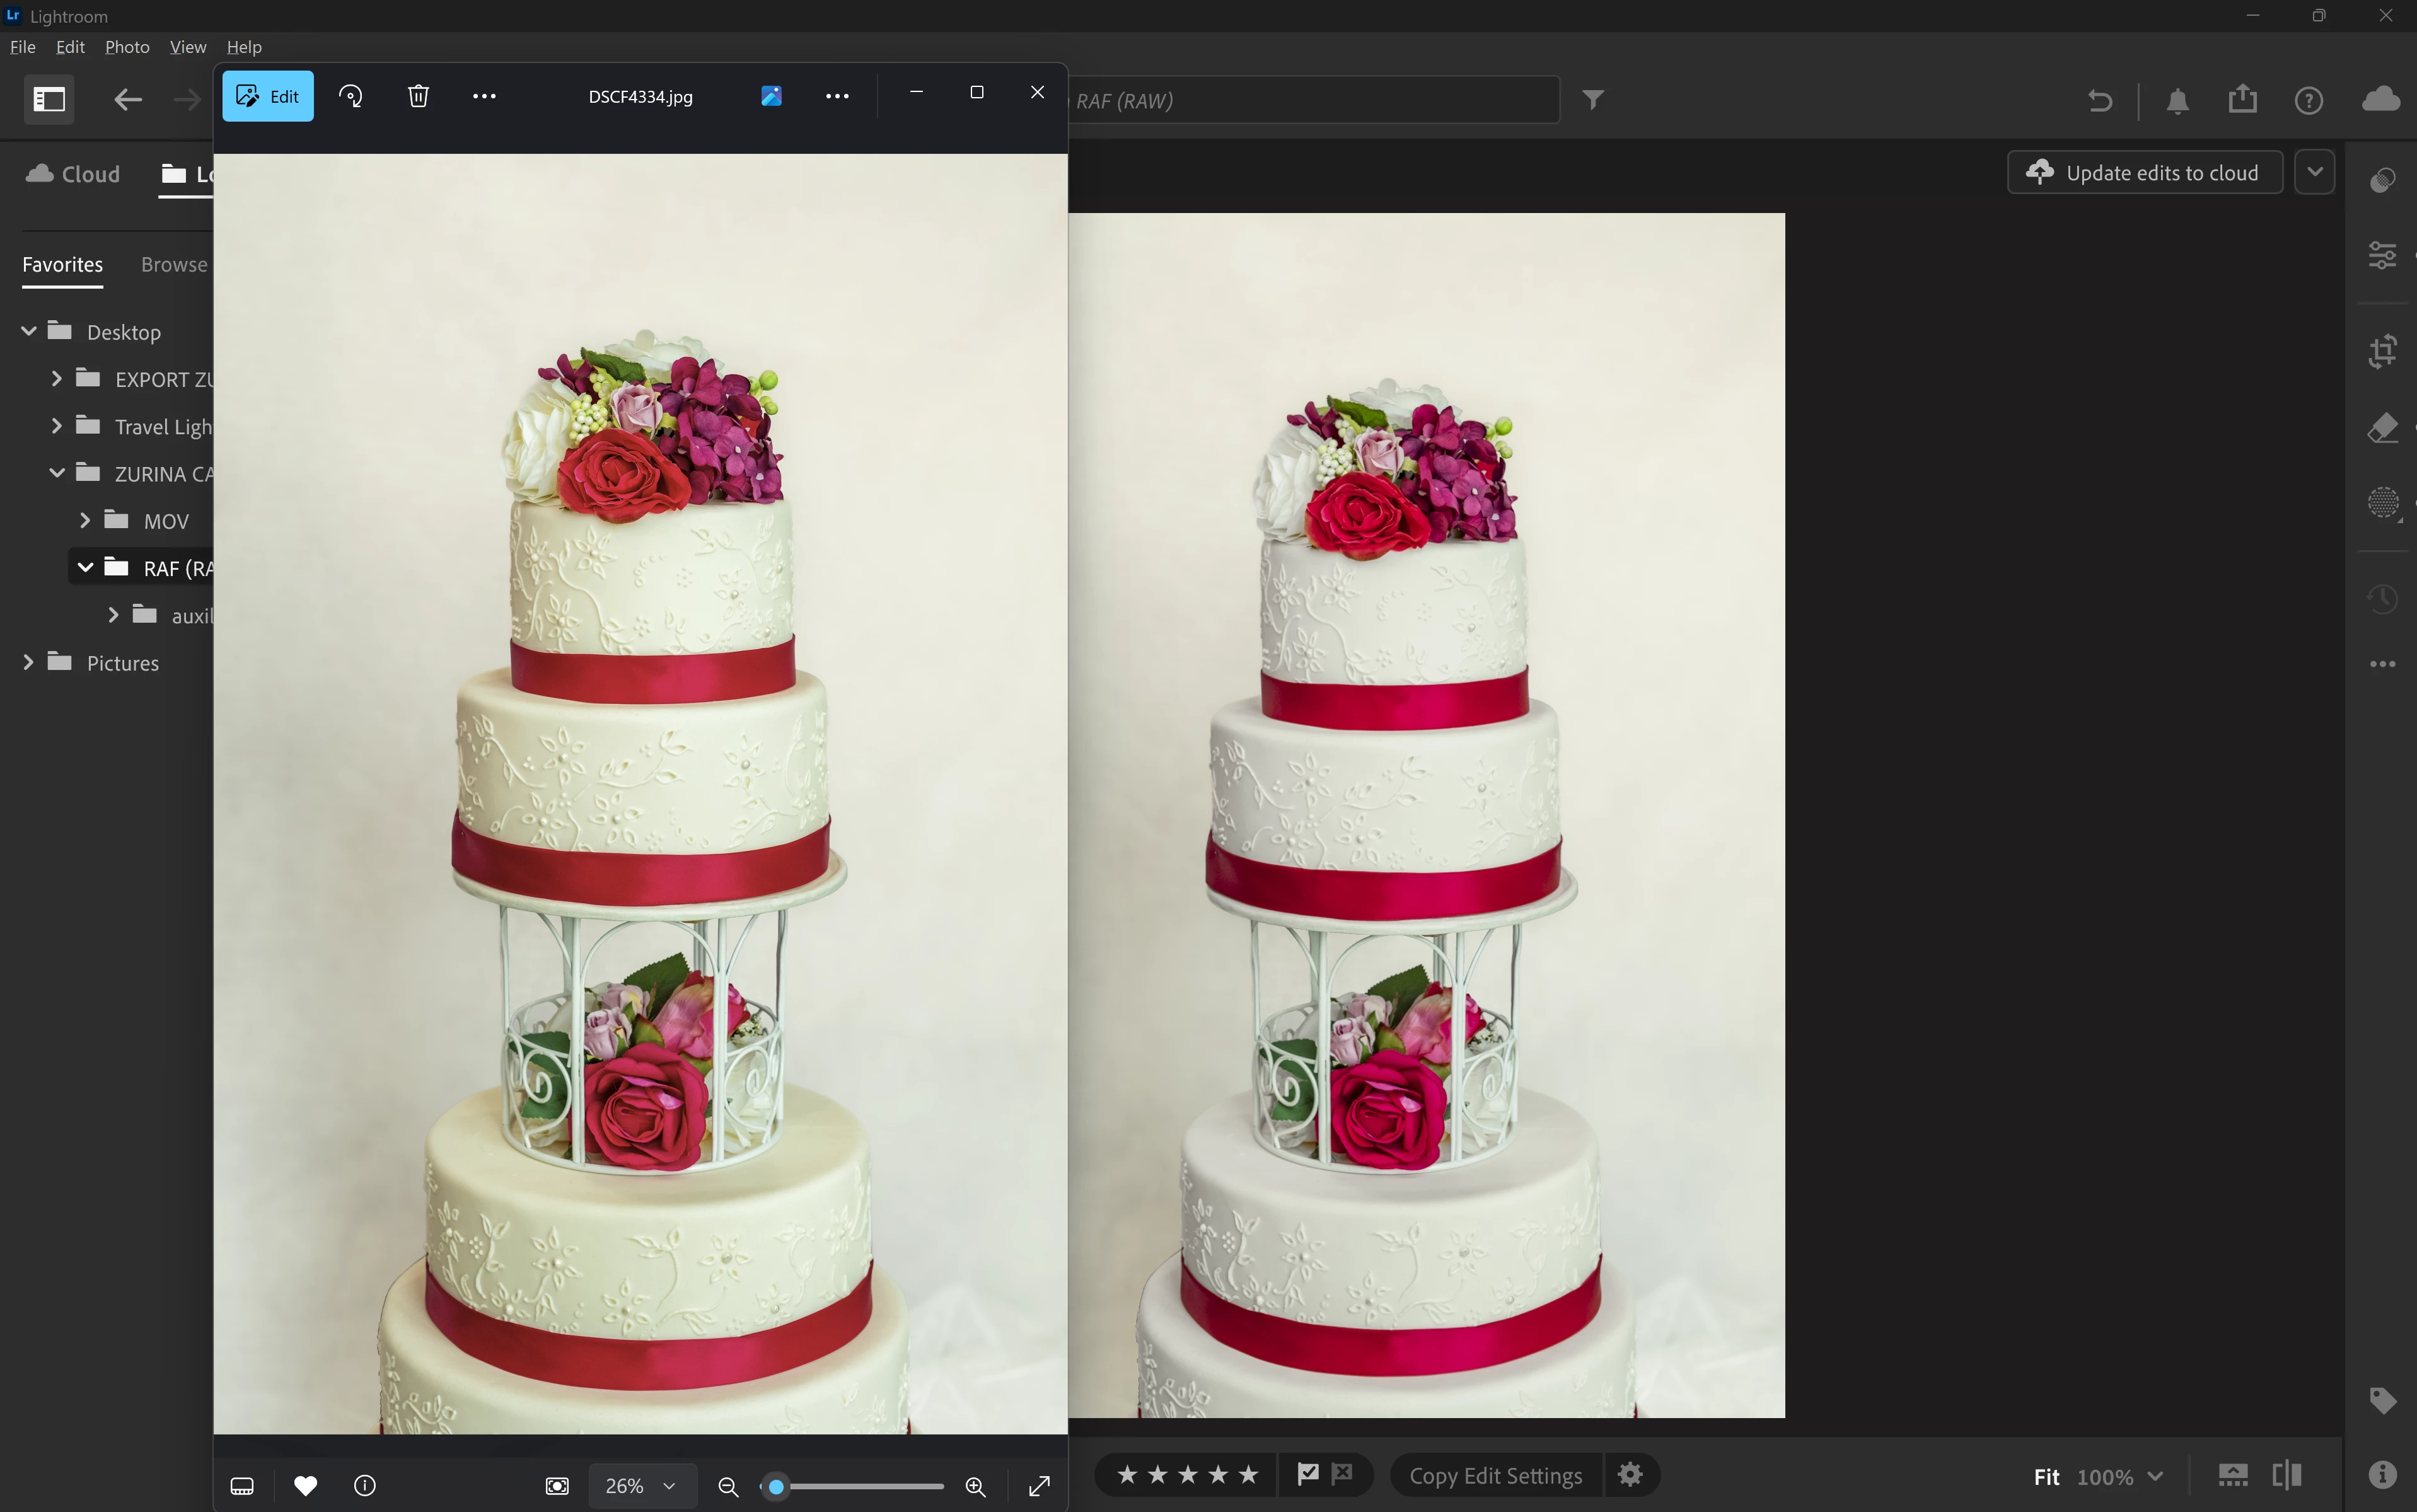Viewport: 2417px width, 1512px height.
Task: Open the keywords tag icon
Action: [2382, 1400]
